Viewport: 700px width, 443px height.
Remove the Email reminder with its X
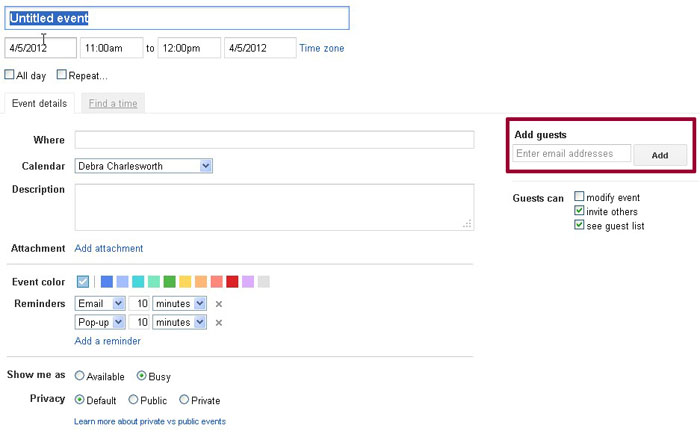click(219, 304)
